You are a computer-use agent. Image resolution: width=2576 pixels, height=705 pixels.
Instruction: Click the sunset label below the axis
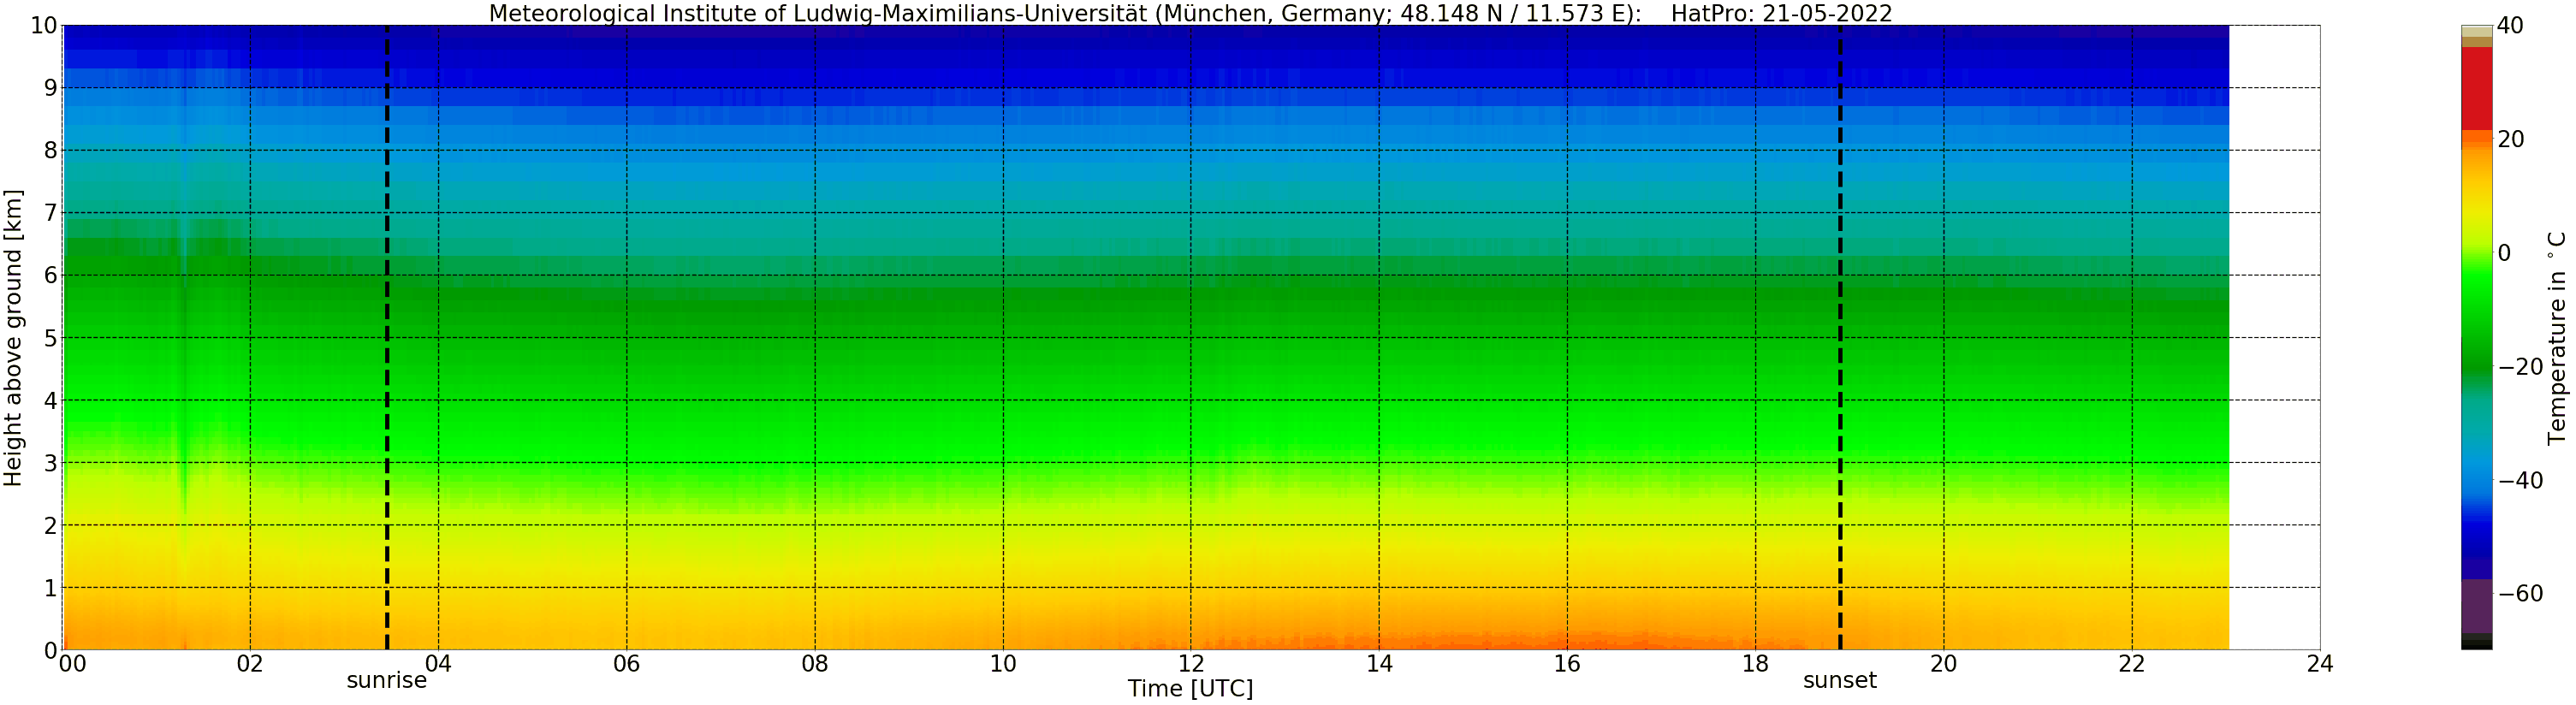[x=1840, y=681]
